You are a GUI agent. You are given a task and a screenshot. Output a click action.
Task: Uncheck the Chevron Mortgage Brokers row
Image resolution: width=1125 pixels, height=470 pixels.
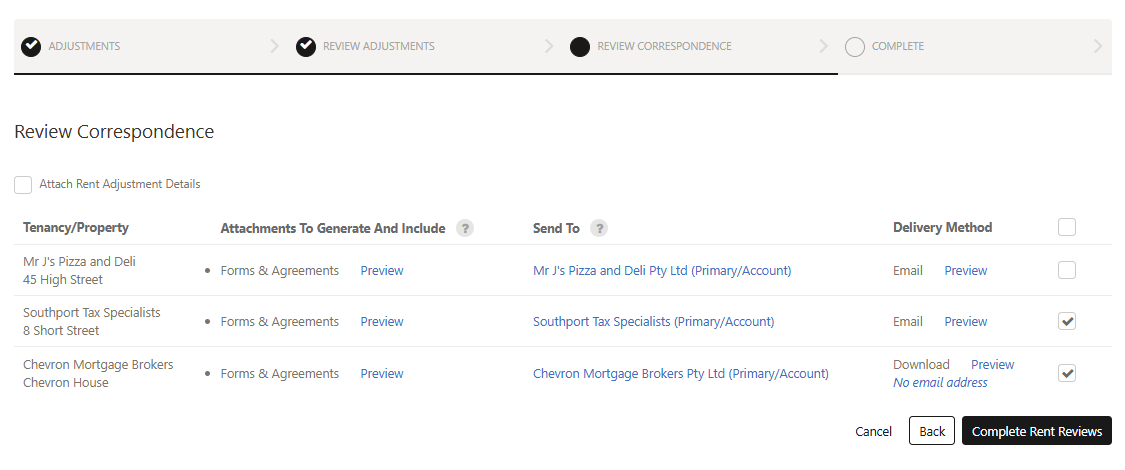1067,373
